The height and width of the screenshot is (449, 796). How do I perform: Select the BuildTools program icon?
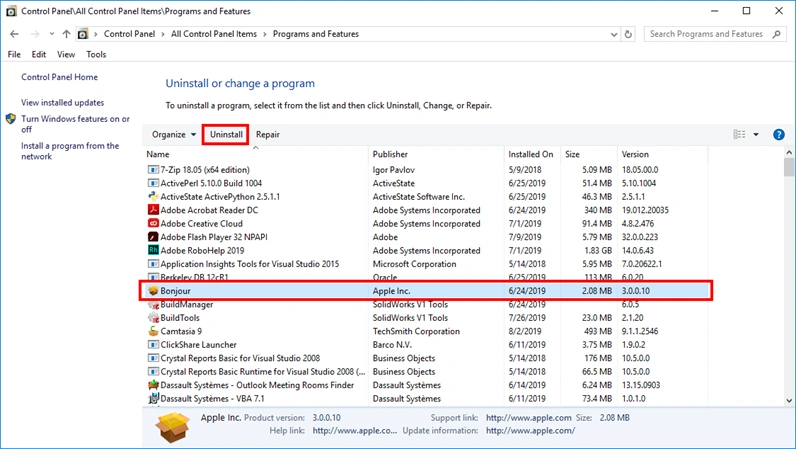153,318
